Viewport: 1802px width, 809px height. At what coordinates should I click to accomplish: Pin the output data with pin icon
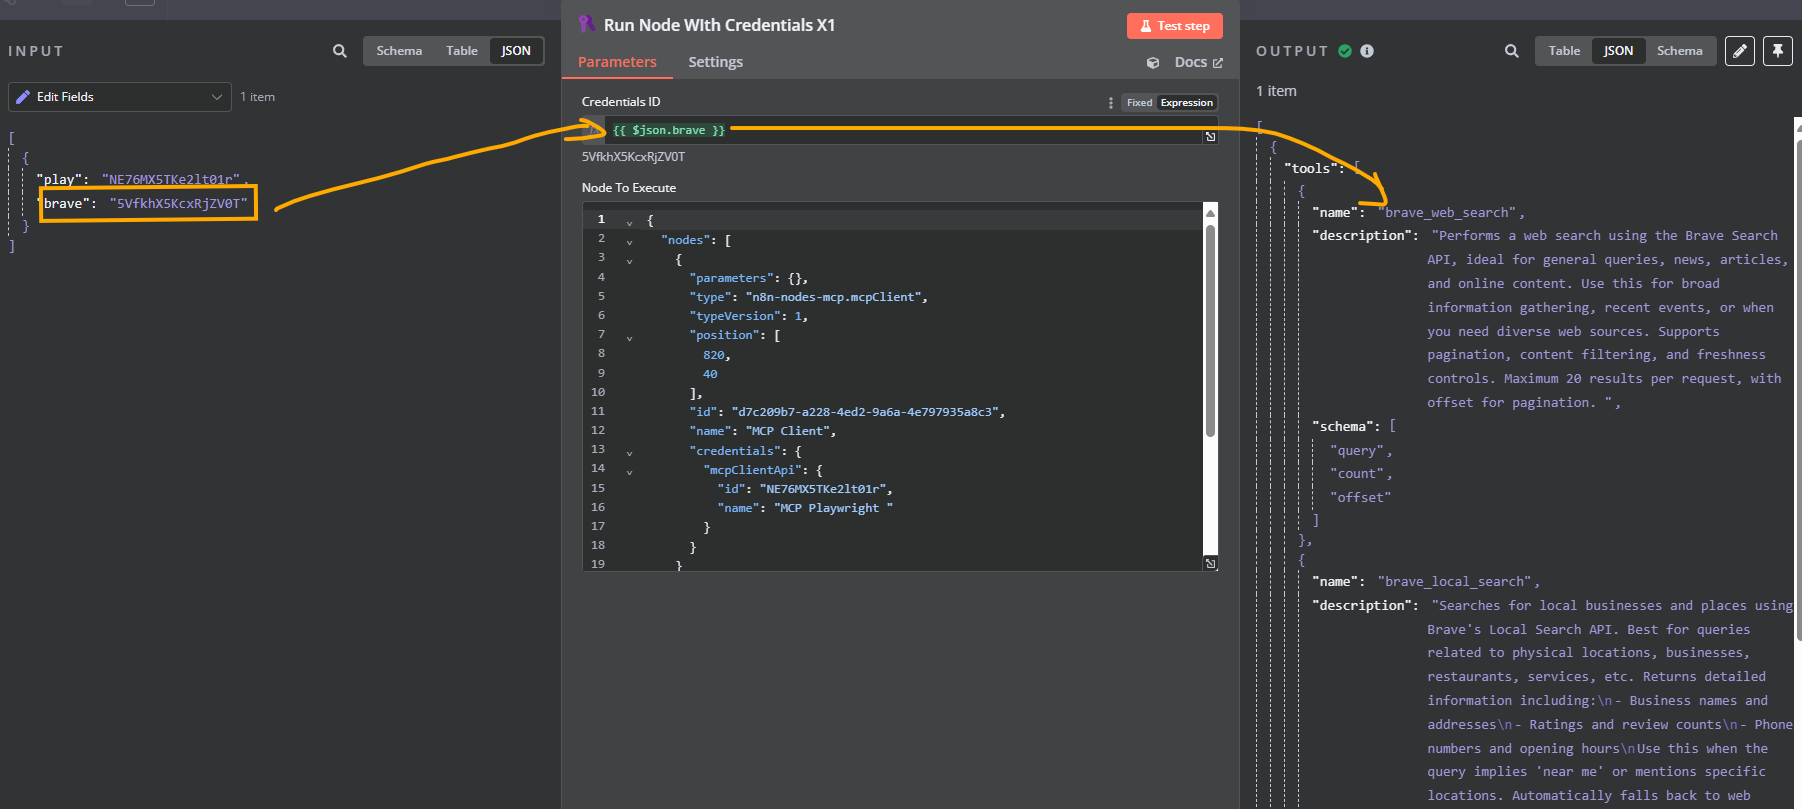coord(1777,51)
